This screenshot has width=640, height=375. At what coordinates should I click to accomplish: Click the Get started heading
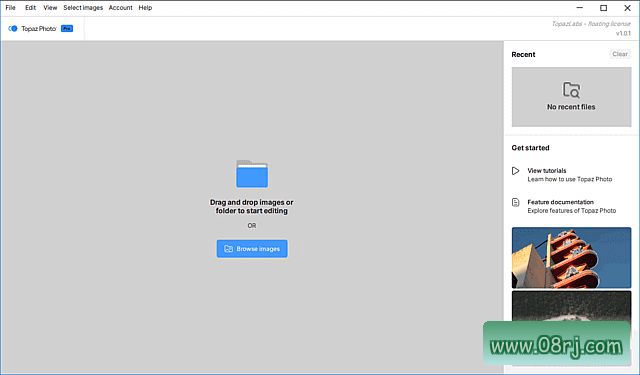tap(530, 148)
